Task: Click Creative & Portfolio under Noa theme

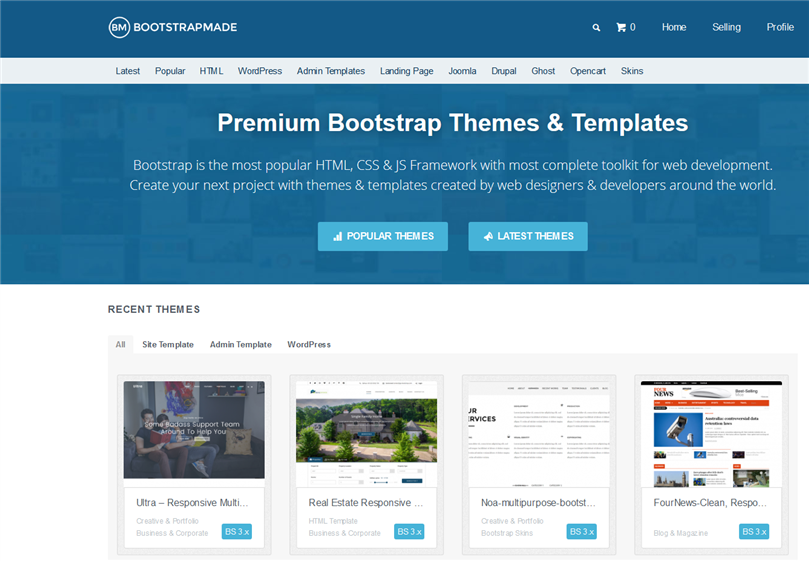Action: (x=512, y=521)
